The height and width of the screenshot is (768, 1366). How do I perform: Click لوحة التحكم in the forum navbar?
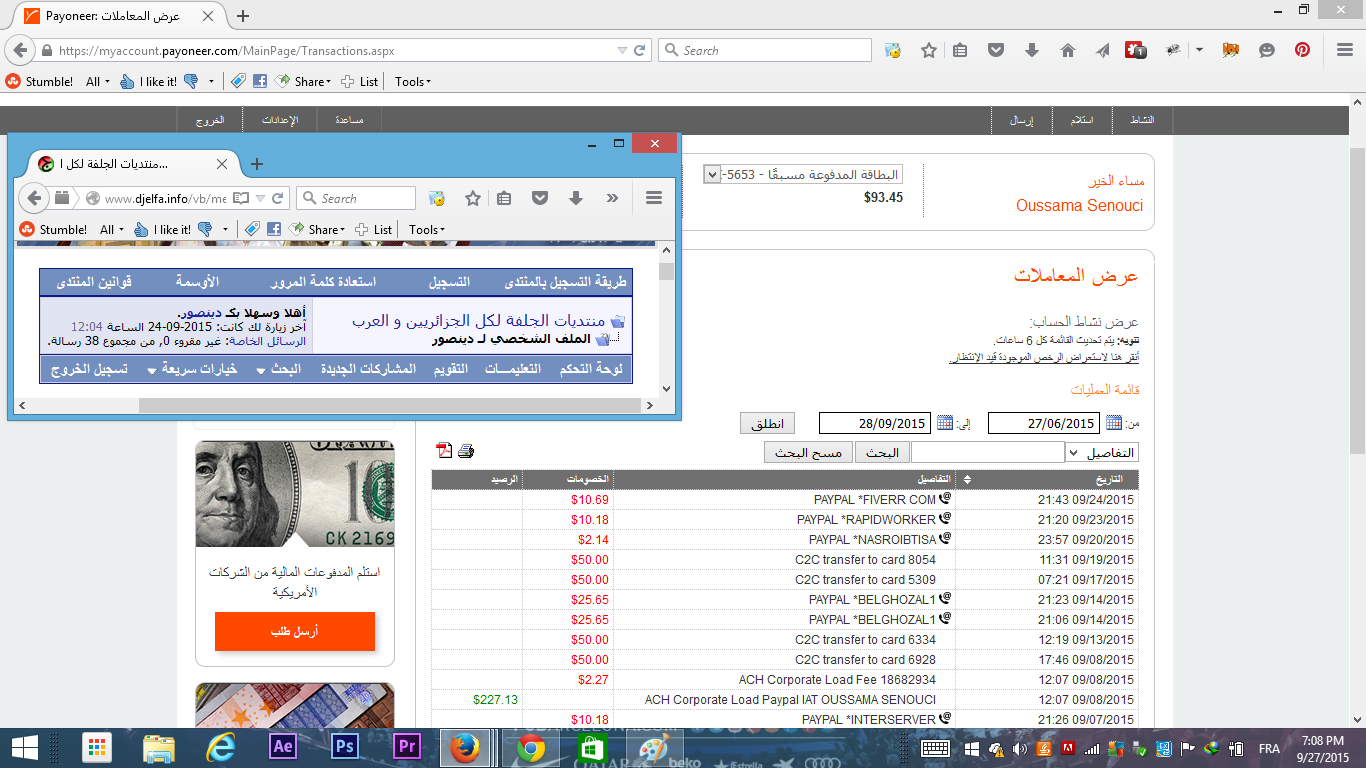tap(590, 369)
